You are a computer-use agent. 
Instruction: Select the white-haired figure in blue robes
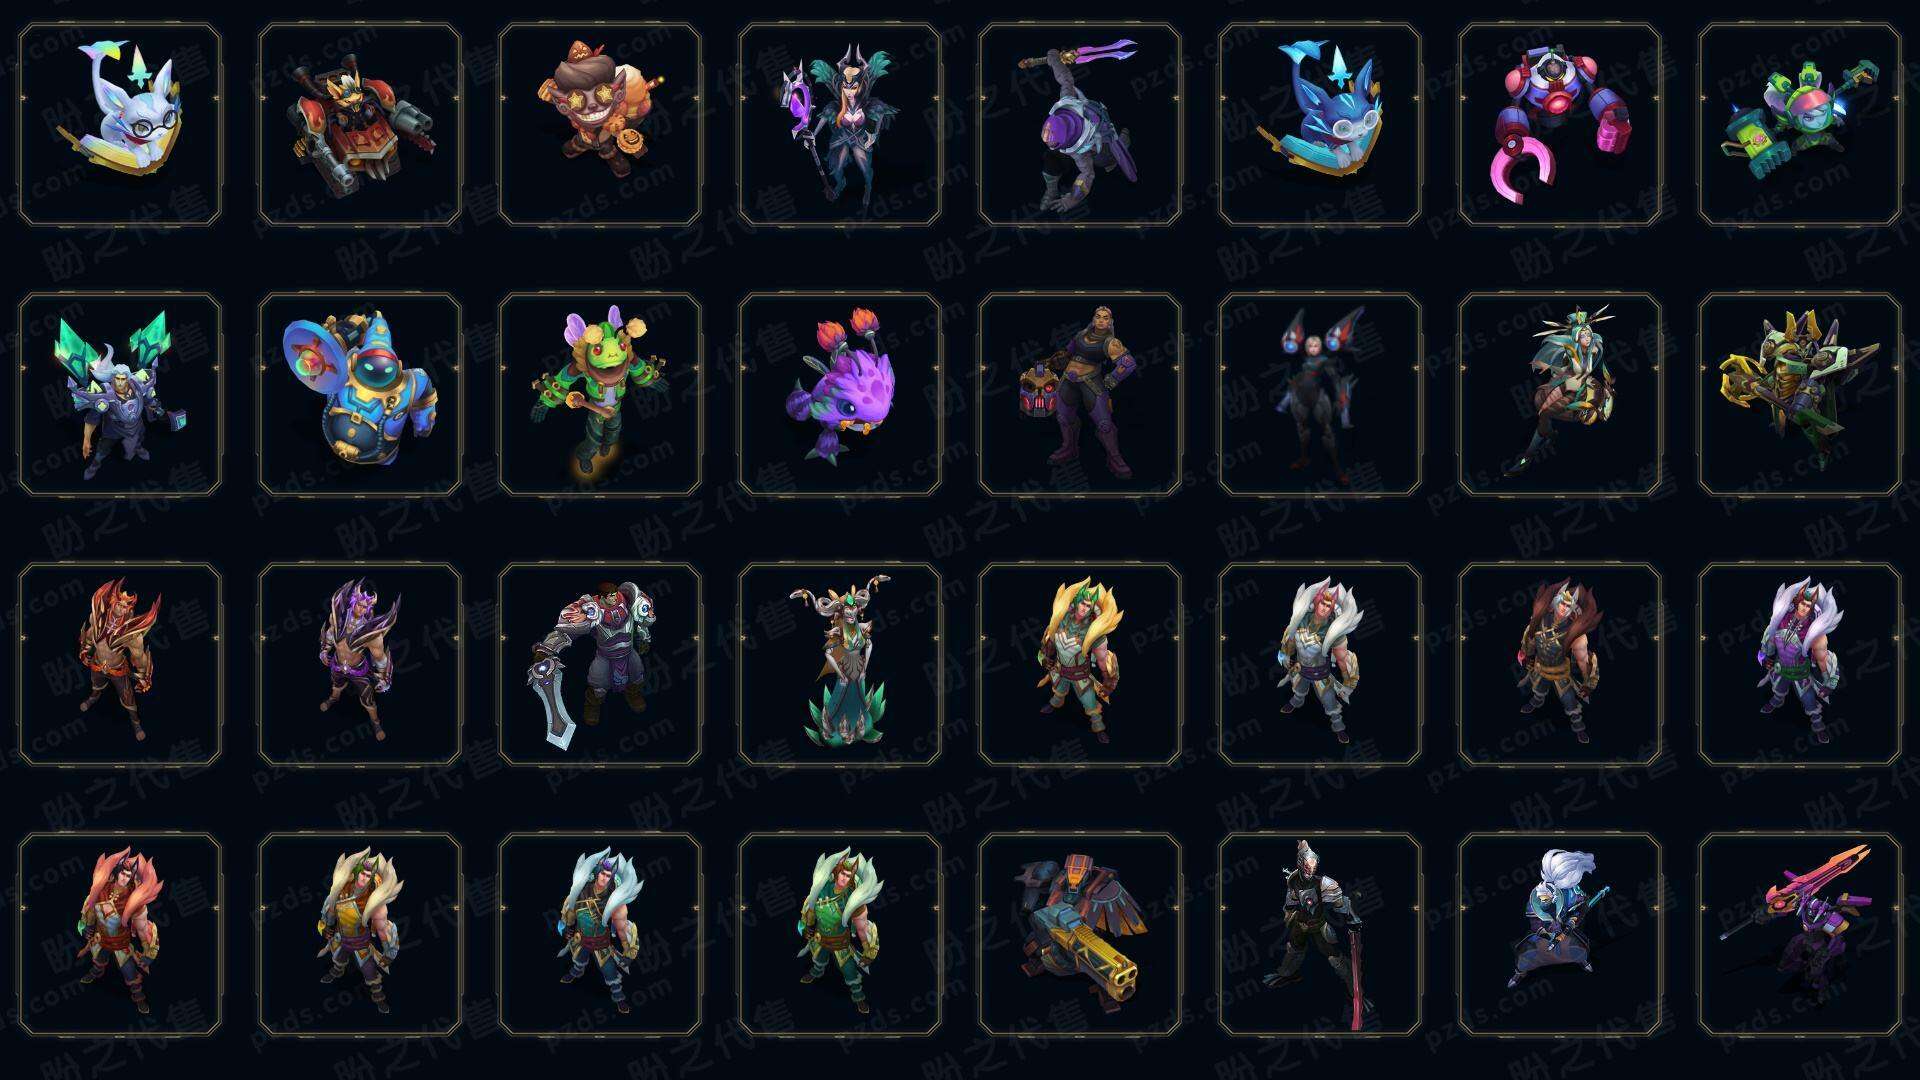point(1560,934)
